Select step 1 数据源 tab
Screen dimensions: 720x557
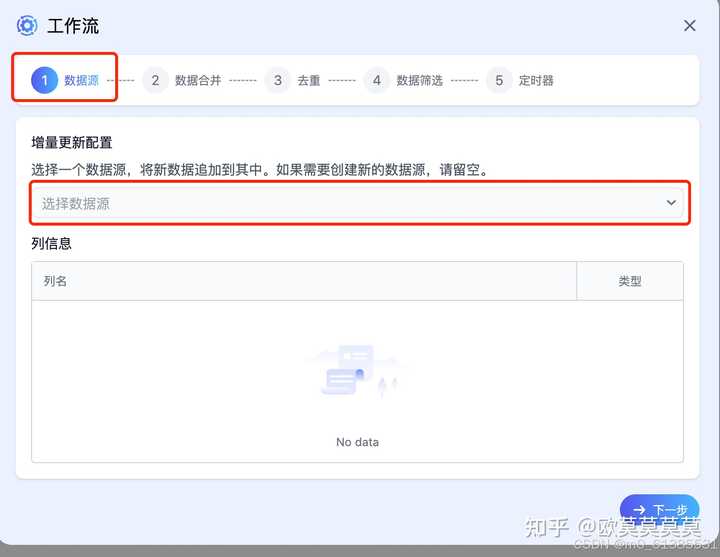pos(65,80)
